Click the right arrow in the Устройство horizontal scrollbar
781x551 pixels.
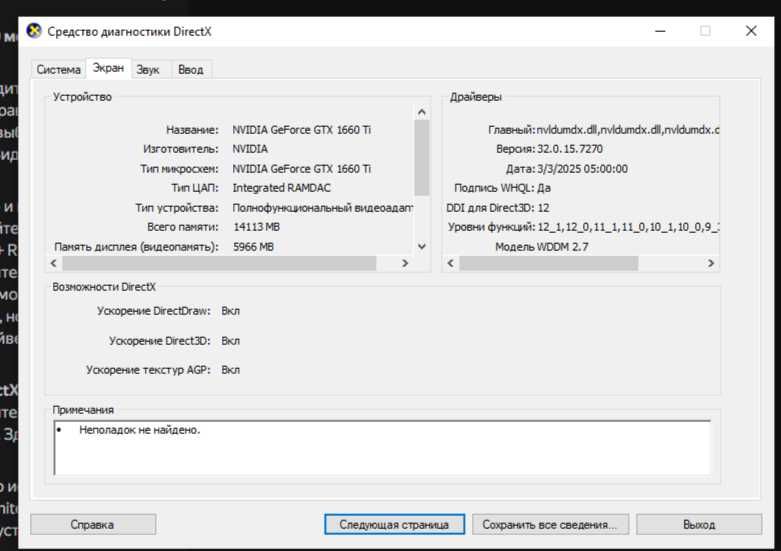click(x=405, y=263)
